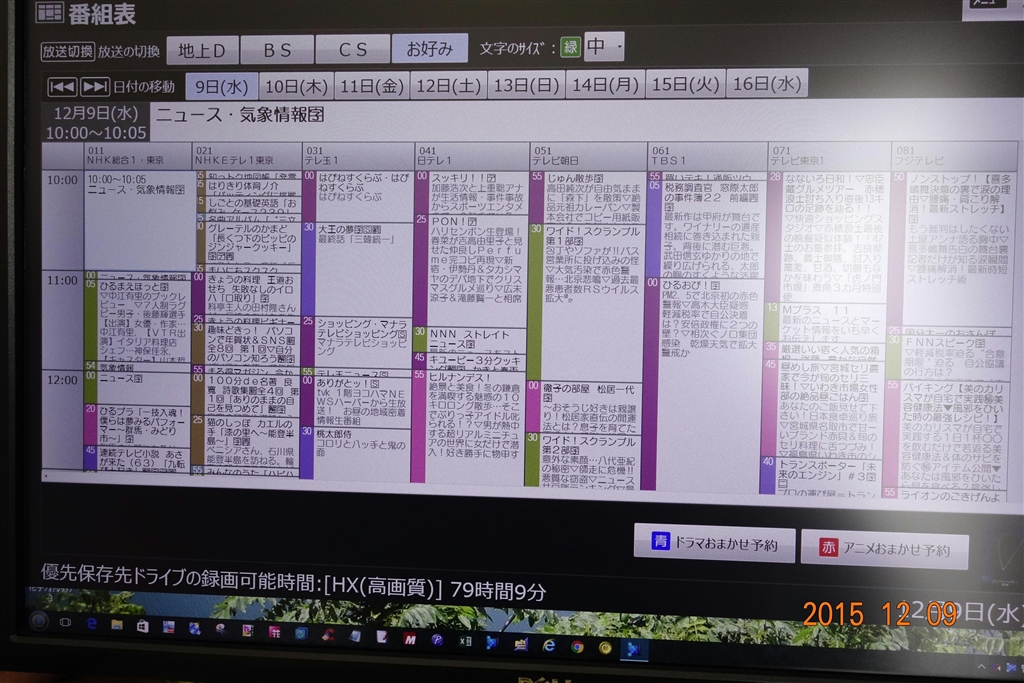
Task: Open the お好み favorites tab
Action: click(430, 48)
